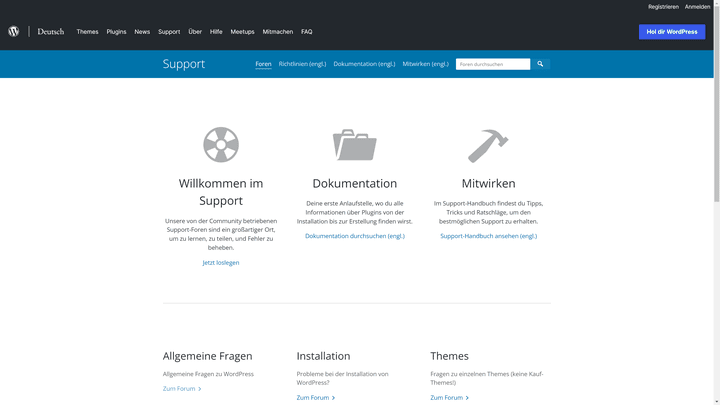This screenshot has height=405, width=720.
Task: Click the Dokumentation heading
Action: 354,183
